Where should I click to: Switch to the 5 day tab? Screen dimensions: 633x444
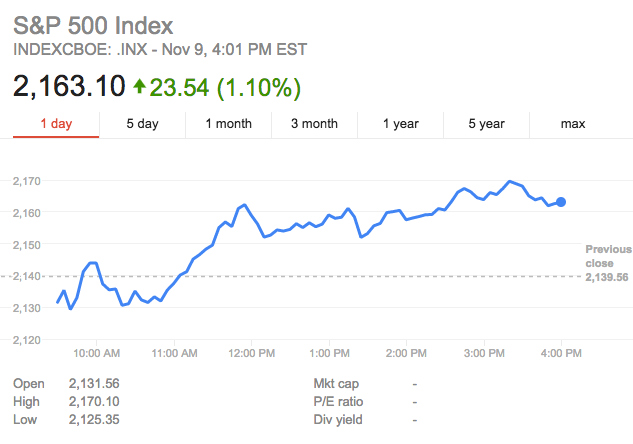142,124
